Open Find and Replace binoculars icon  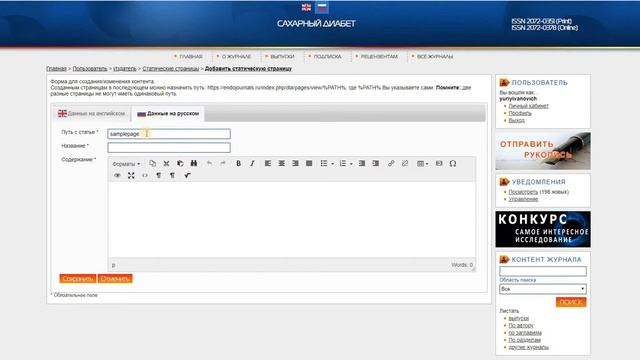point(194,163)
